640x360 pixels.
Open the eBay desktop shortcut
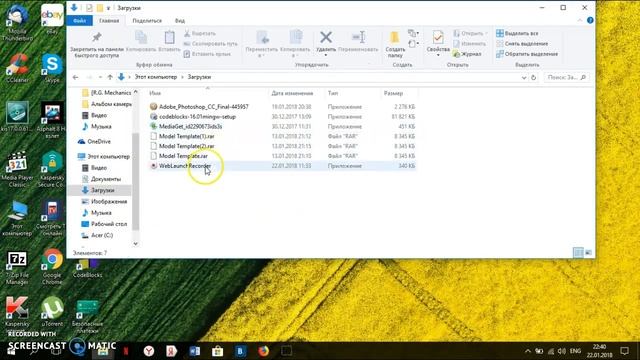pos(52,19)
